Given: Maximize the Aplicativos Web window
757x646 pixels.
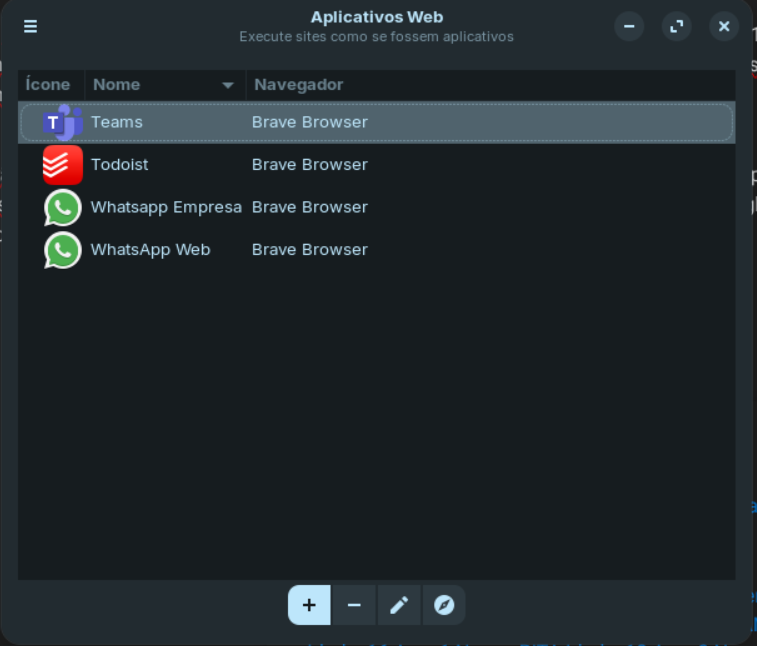Looking at the screenshot, I should [x=677, y=26].
